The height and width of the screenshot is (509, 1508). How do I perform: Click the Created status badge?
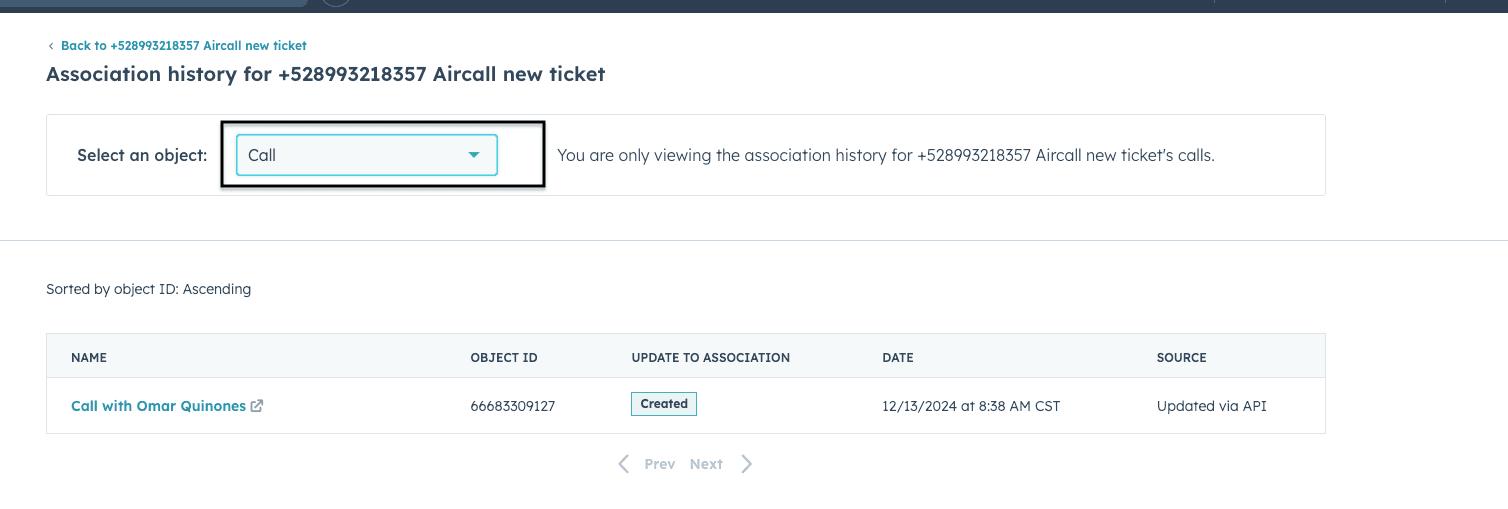tap(664, 404)
